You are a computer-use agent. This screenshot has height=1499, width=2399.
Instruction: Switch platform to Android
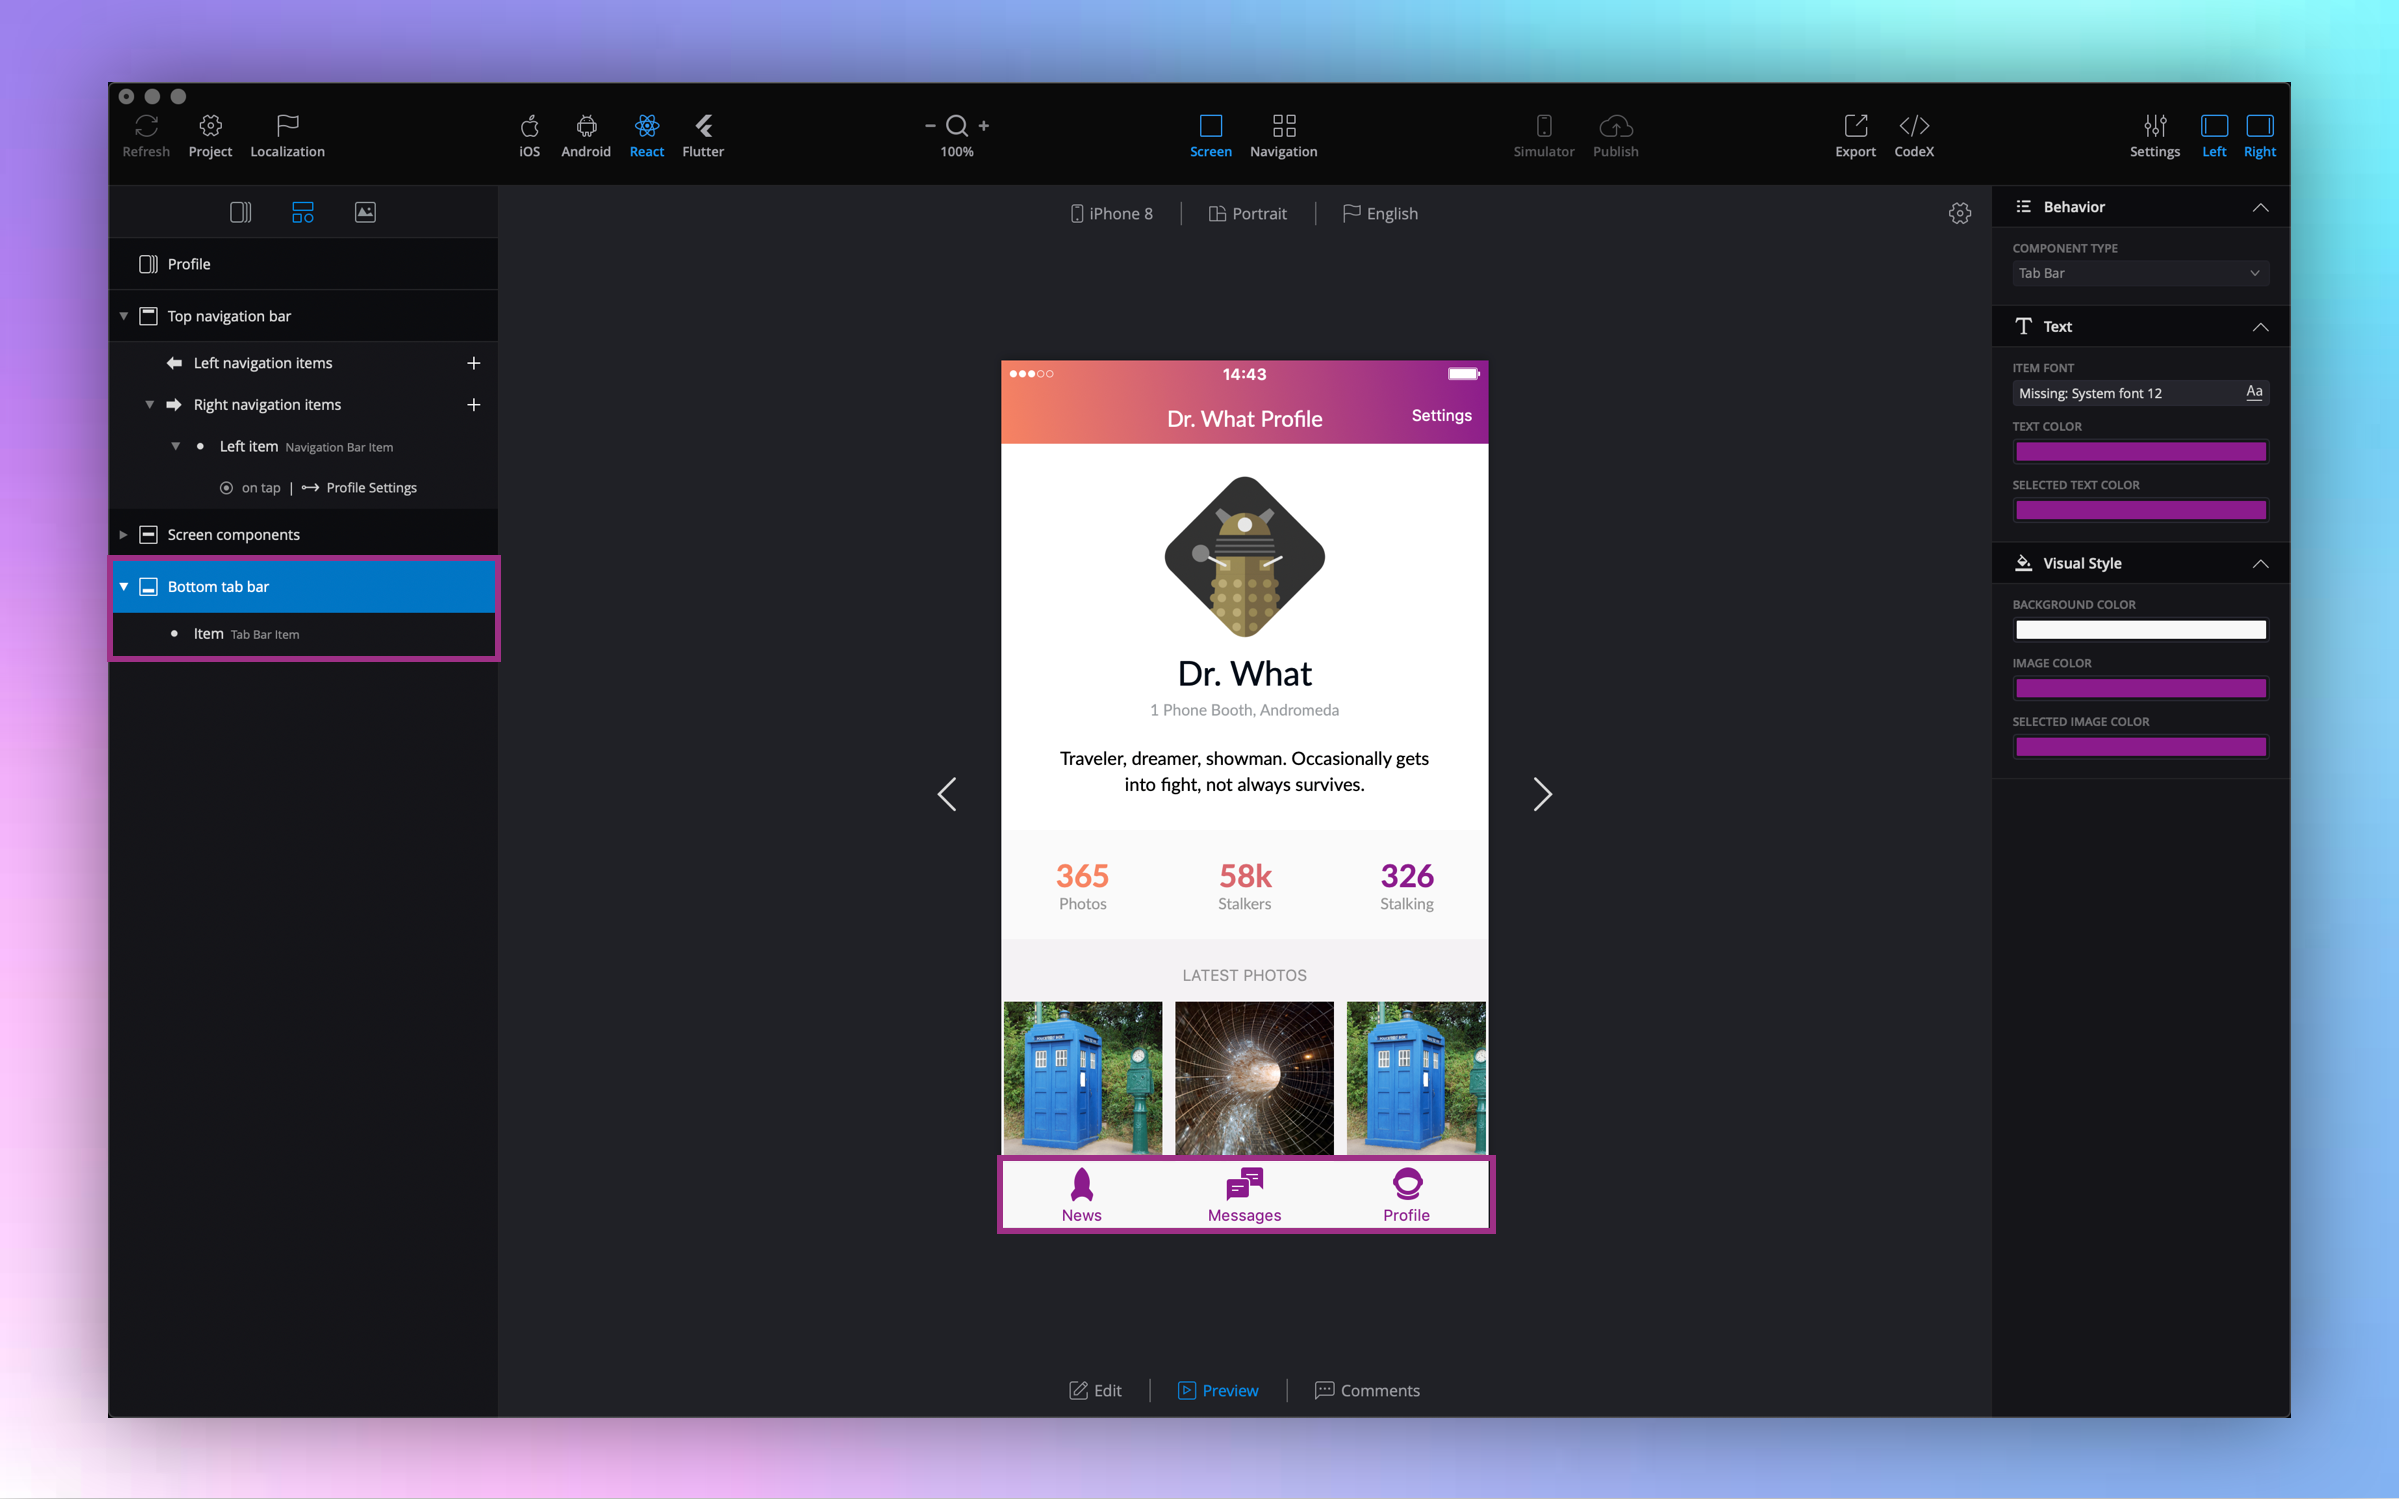coord(586,135)
